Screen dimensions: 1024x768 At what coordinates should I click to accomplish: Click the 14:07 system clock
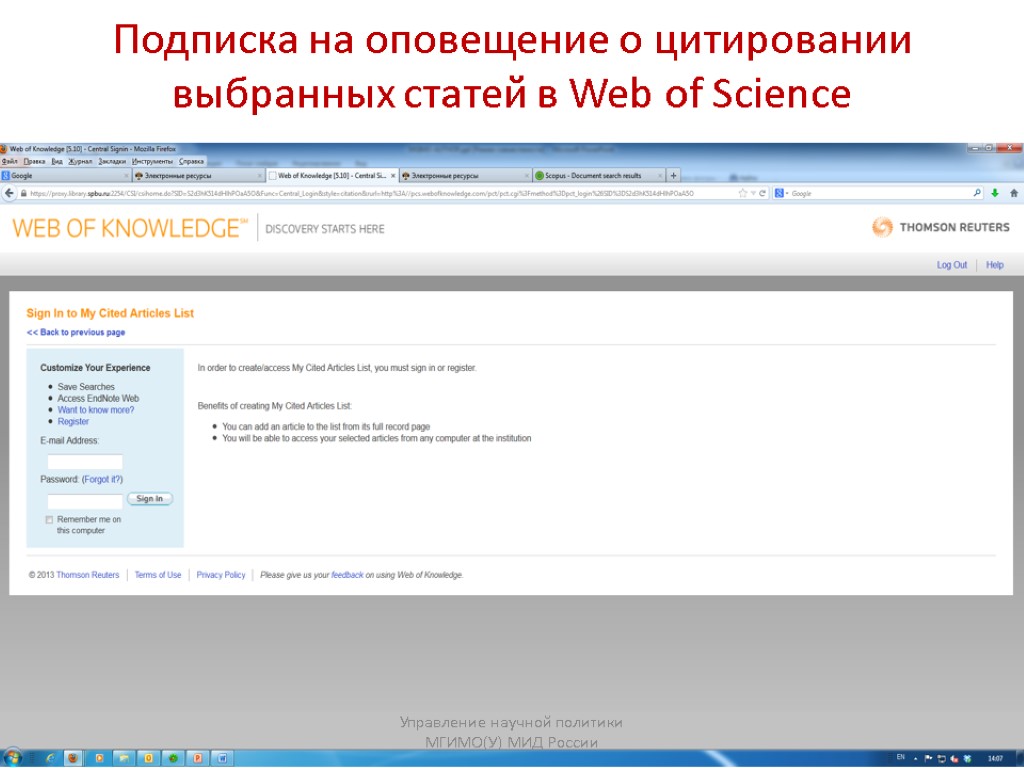995,759
